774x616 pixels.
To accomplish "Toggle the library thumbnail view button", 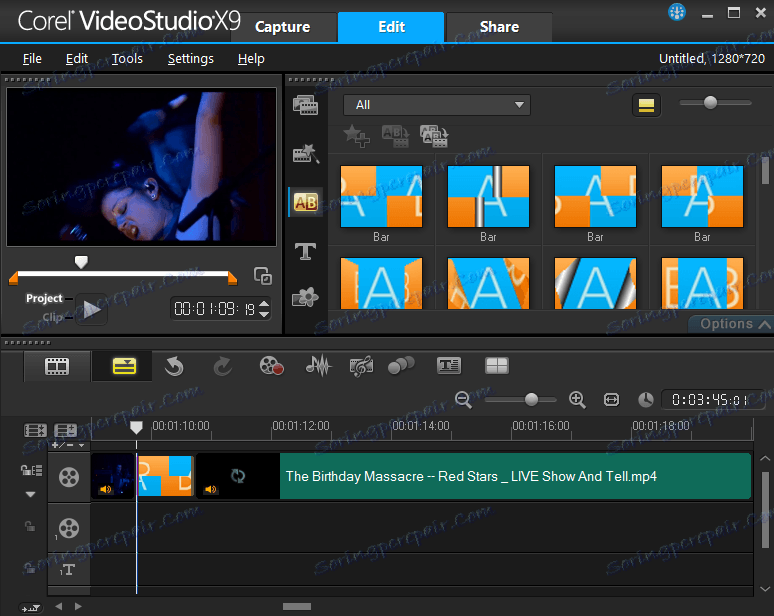I will (x=646, y=105).
